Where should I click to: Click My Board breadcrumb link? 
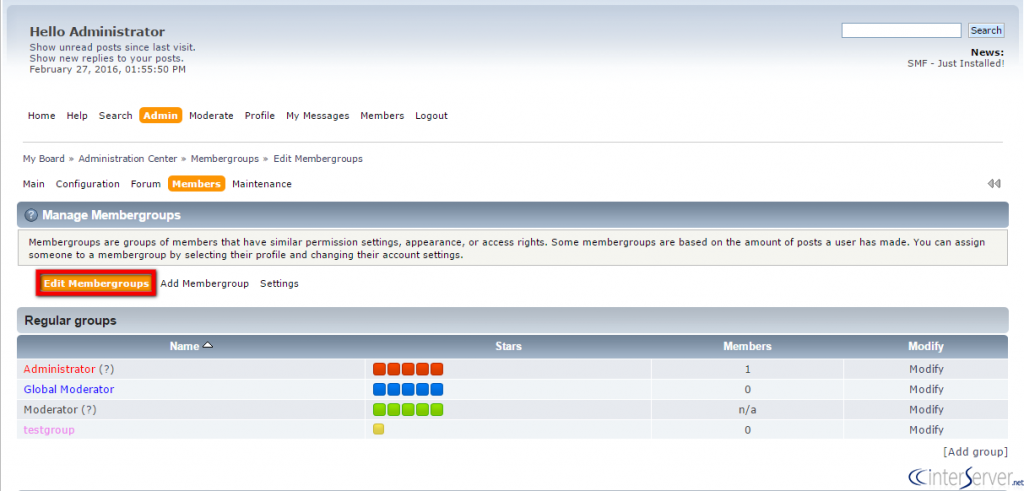click(x=44, y=159)
